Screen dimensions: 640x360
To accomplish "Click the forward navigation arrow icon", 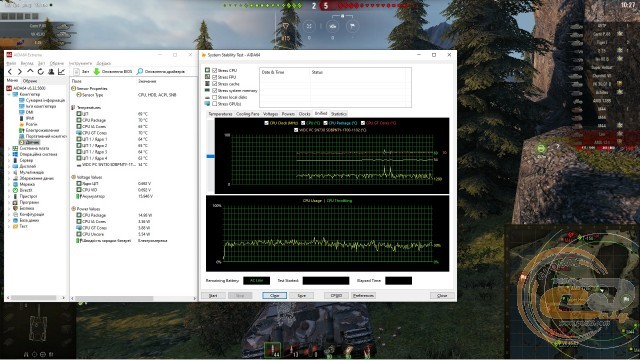I will coord(19,72).
